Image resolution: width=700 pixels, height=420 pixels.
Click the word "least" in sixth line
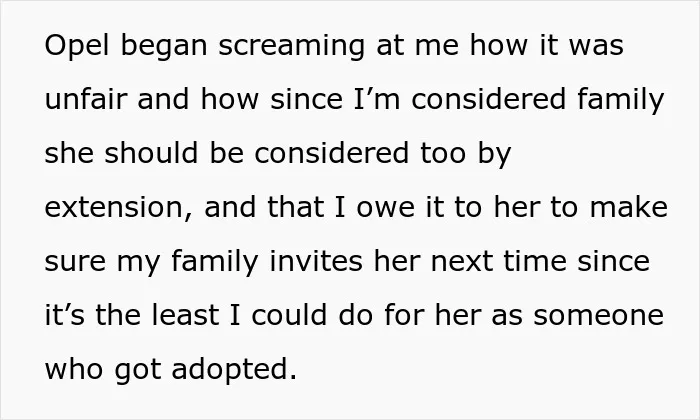pyautogui.click(x=185, y=315)
